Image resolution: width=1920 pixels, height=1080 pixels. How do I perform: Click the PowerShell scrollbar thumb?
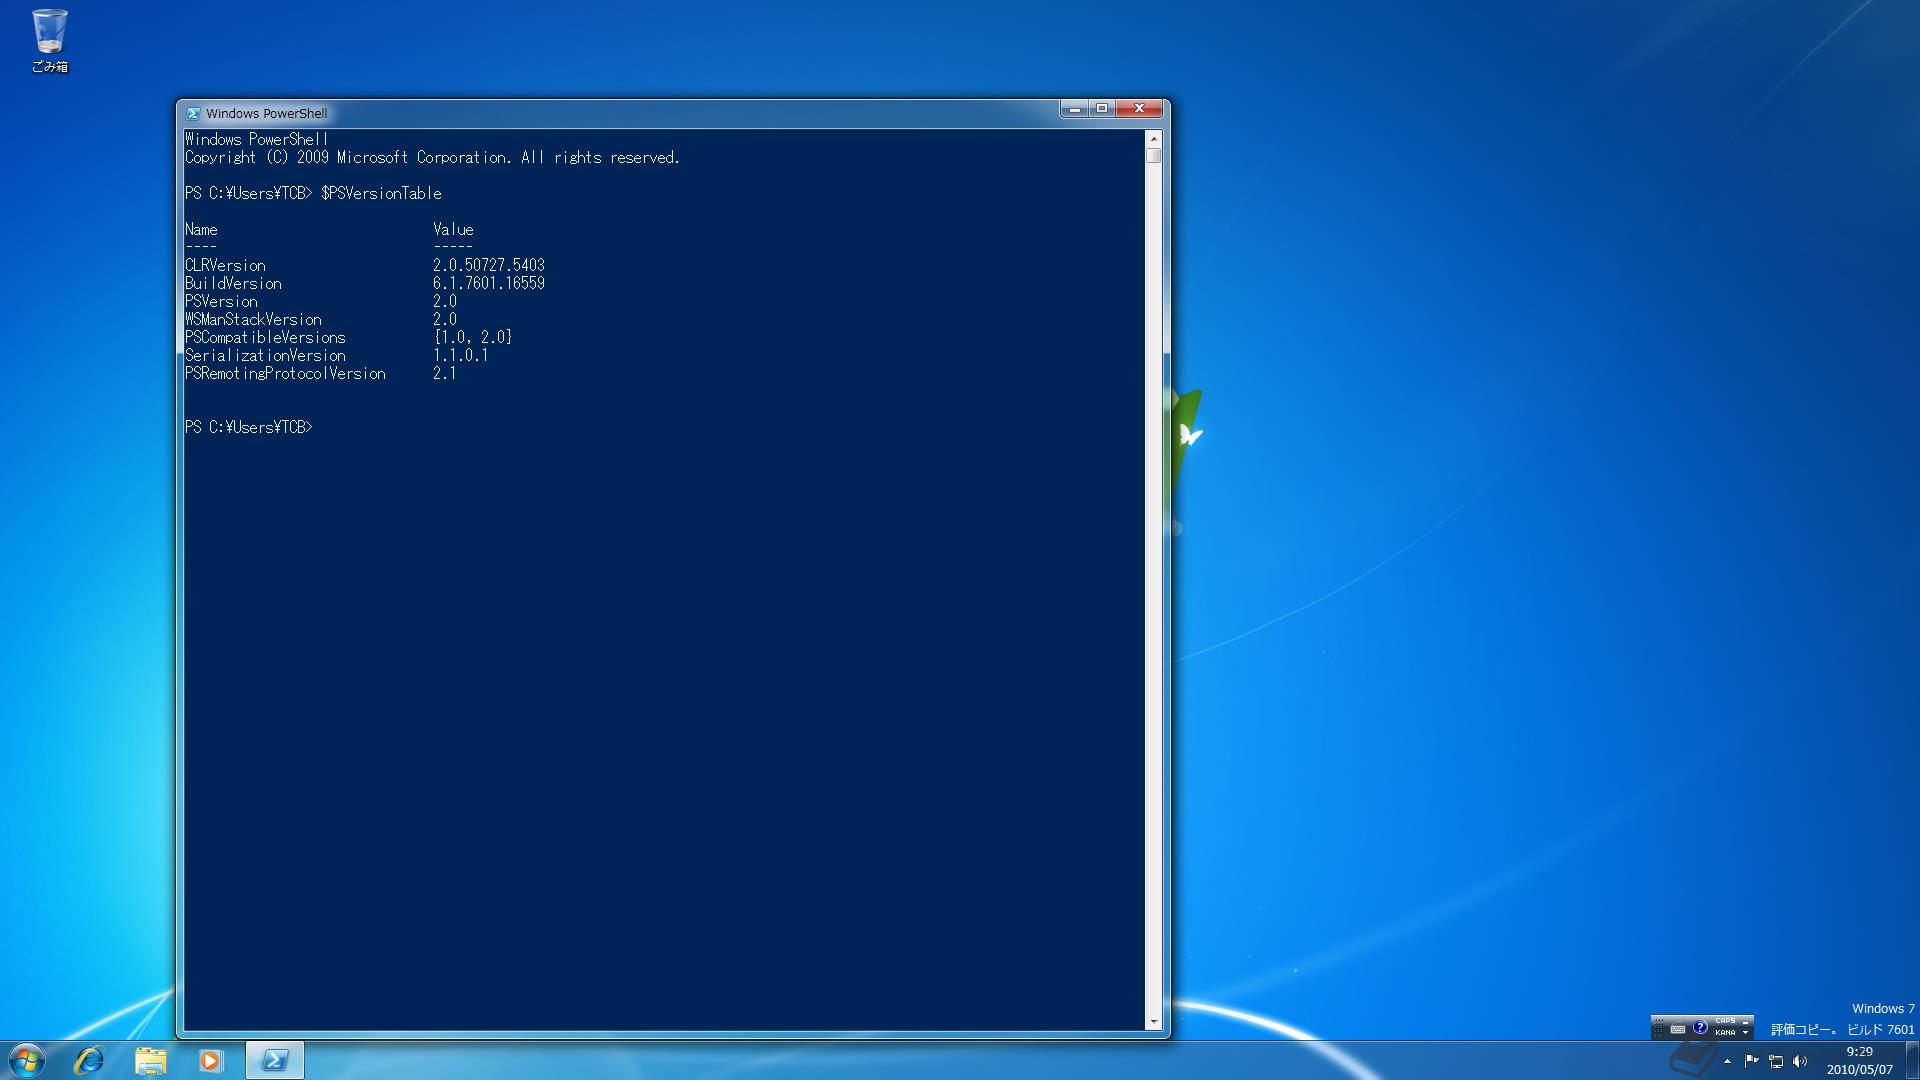click(x=1154, y=156)
